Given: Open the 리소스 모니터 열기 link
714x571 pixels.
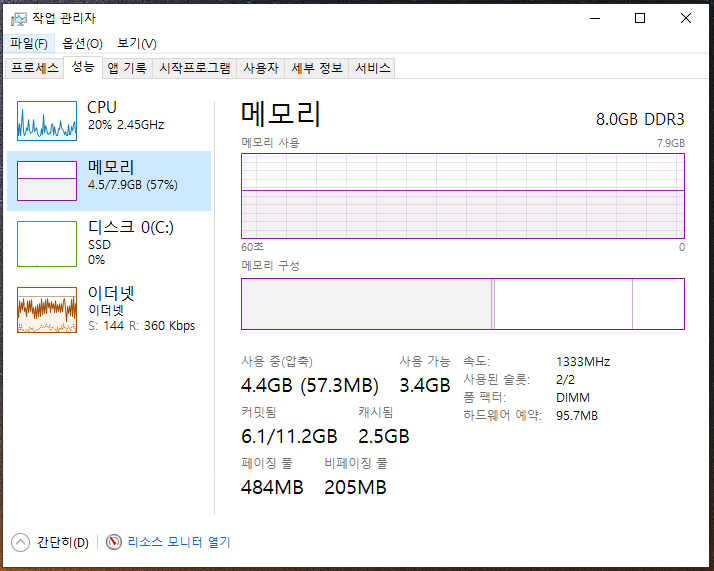Looking at the screenshot, I should [179, 542].
